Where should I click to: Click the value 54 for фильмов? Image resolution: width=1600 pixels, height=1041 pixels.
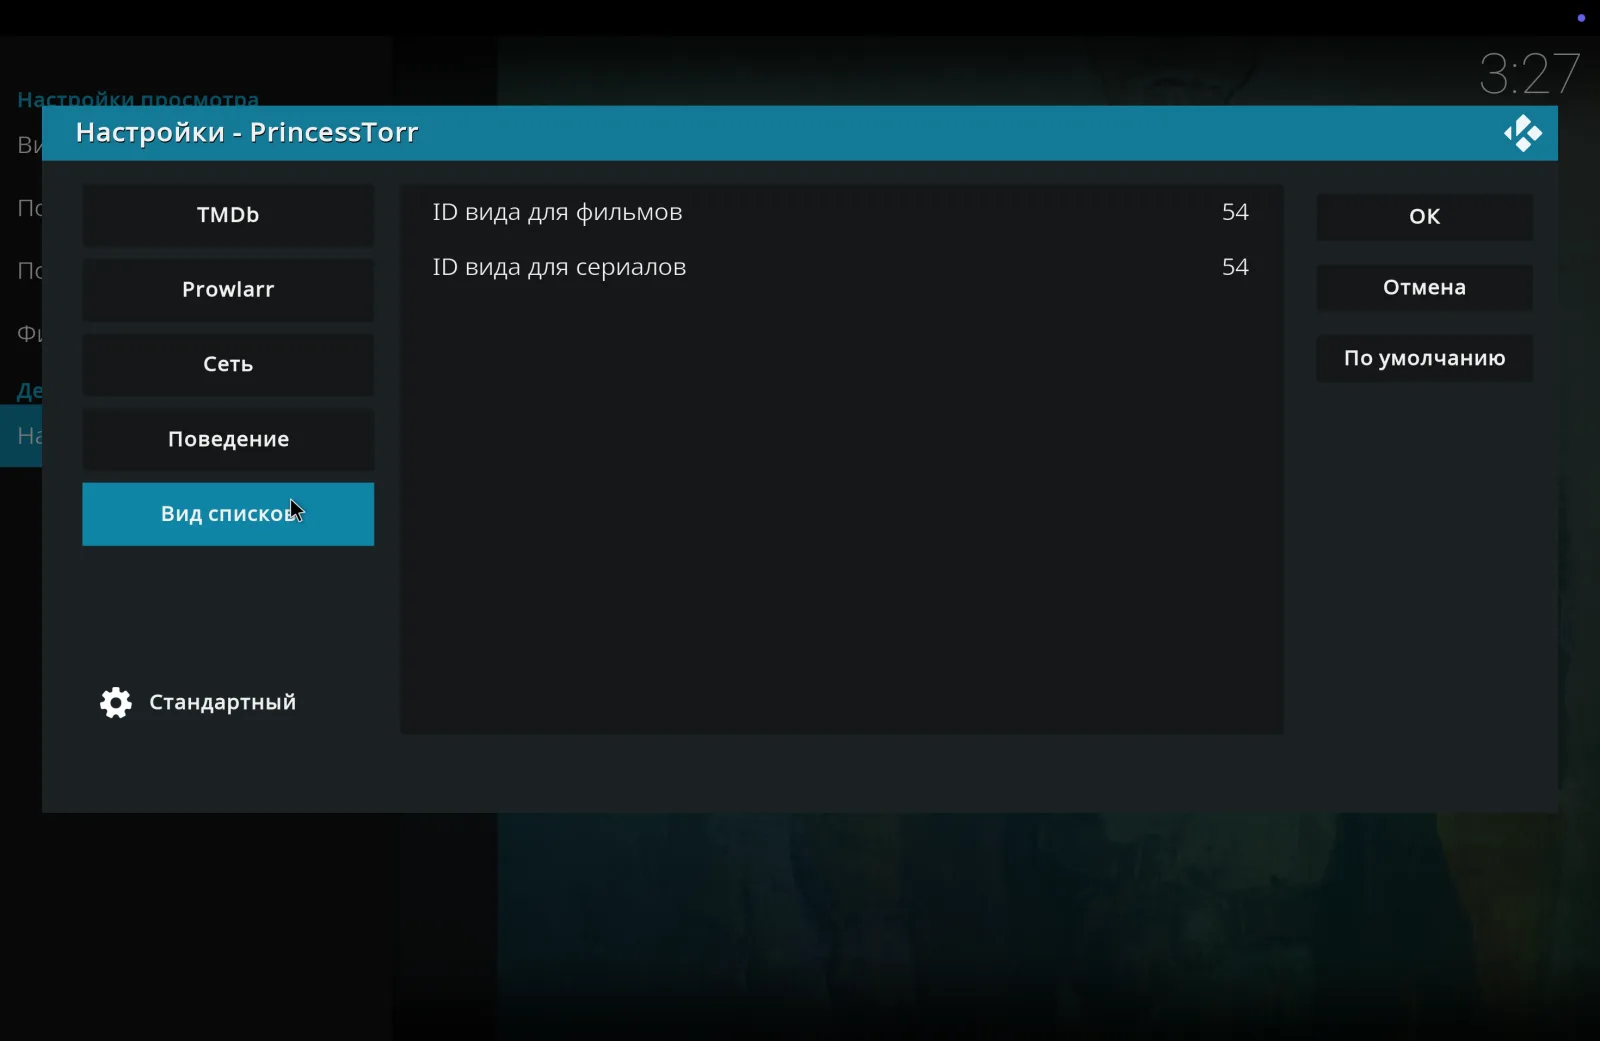(x=1235, y=212)
